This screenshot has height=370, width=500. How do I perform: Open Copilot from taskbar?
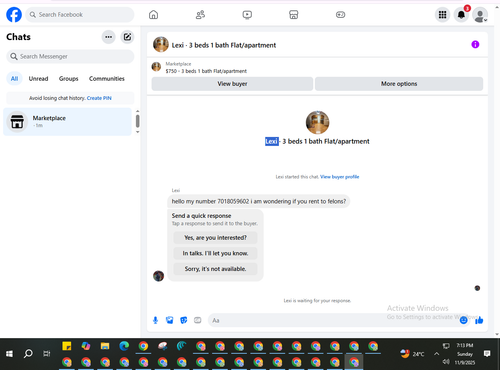(86, 346)
